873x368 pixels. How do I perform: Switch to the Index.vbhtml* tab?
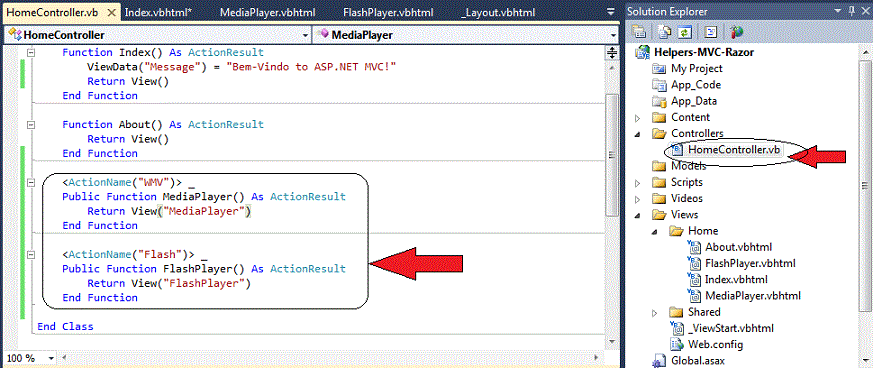tap(158, 12)
